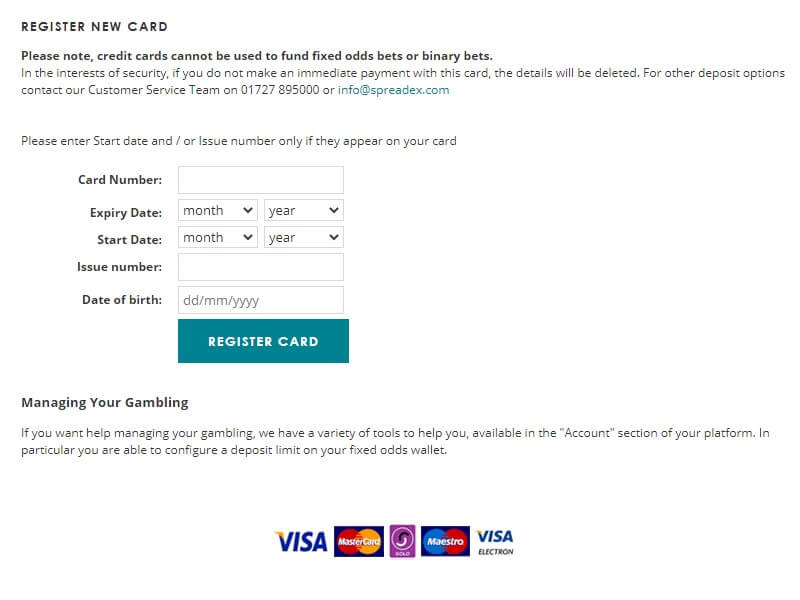Focus the Issue number input field

(261, 267)
